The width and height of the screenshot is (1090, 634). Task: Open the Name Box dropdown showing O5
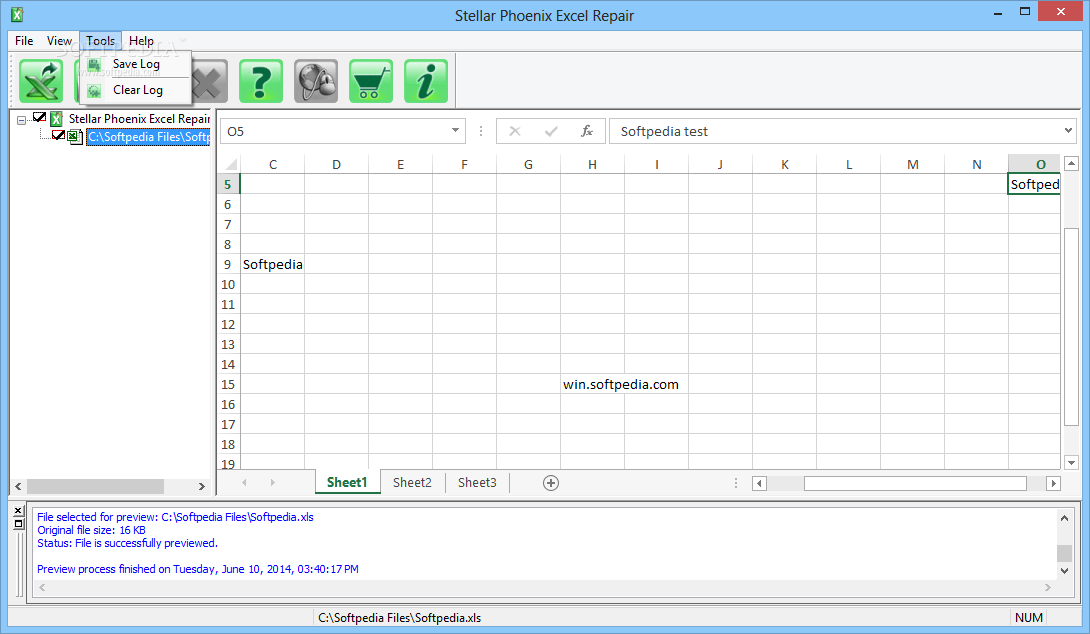(x=455, y=131)
